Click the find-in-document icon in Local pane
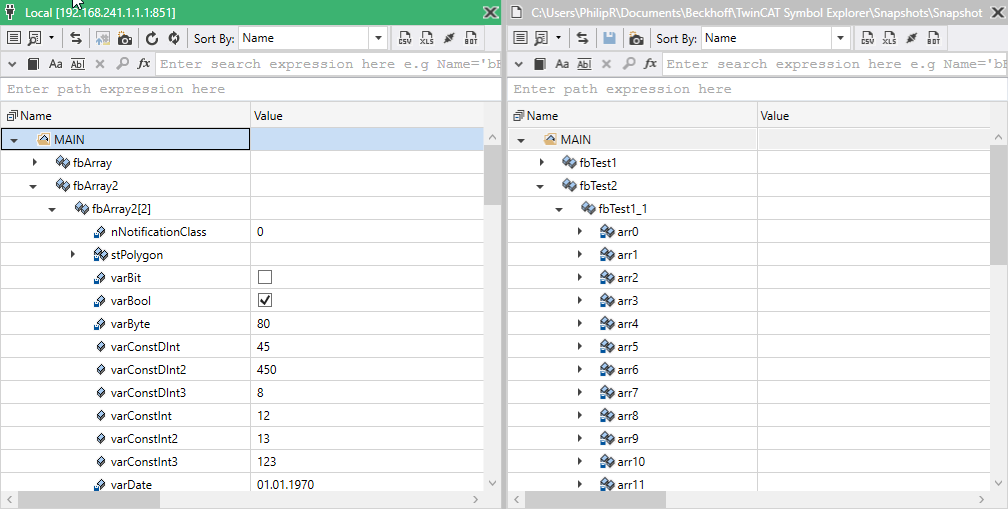The width and height of the screenshot is (1008, 509). point(35,39)
